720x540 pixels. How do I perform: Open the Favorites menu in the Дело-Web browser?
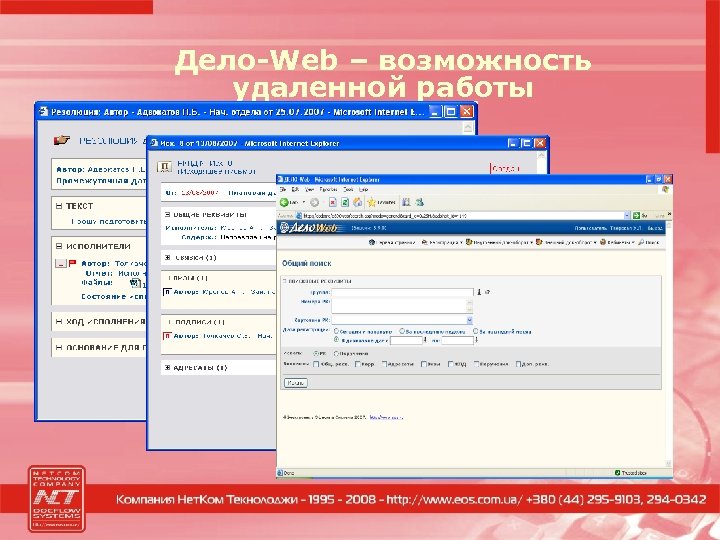328,189
